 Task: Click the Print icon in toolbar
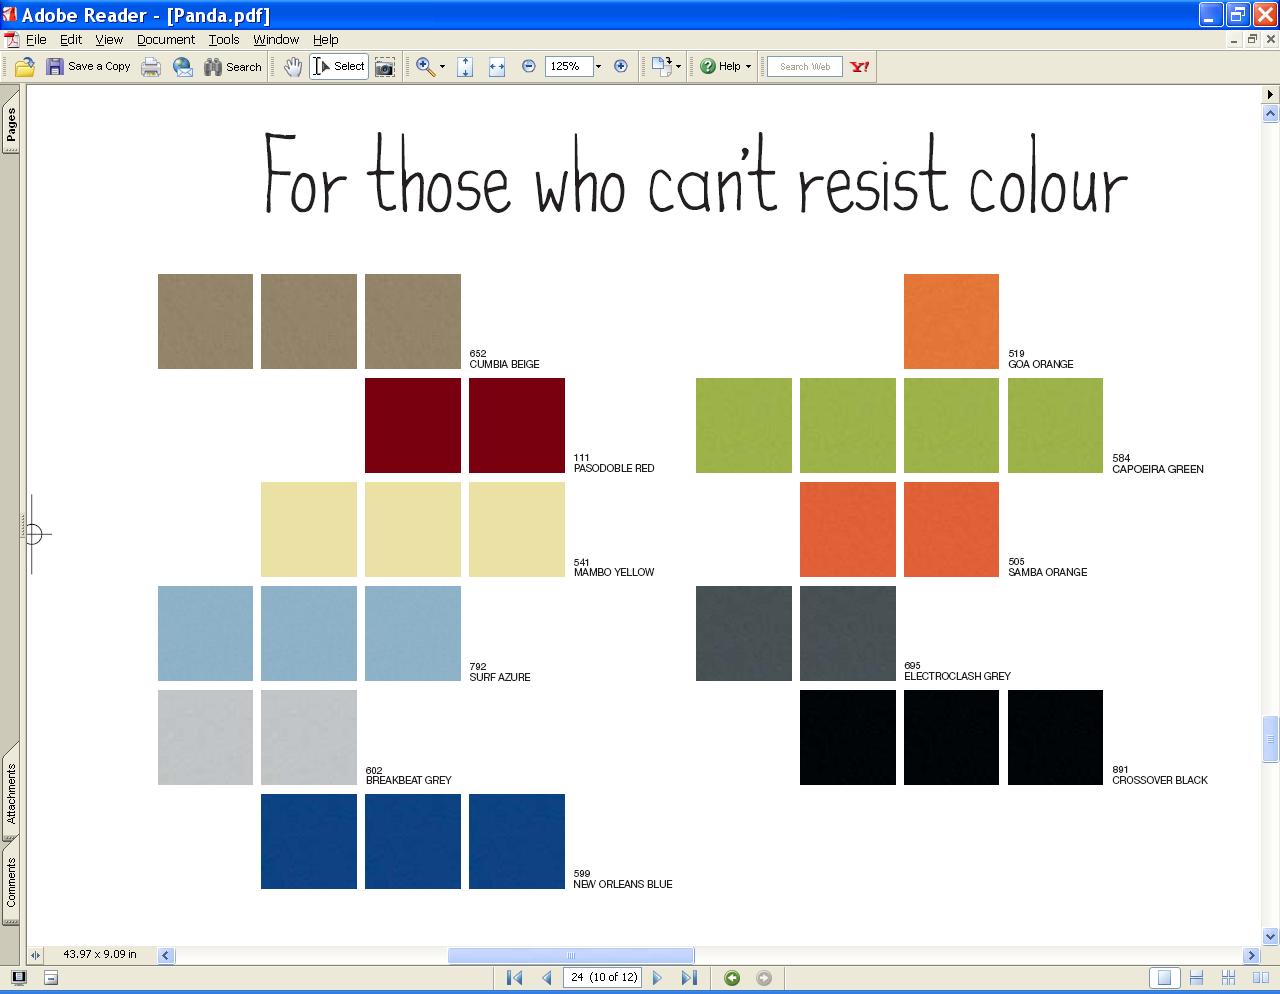click(151, 67)
